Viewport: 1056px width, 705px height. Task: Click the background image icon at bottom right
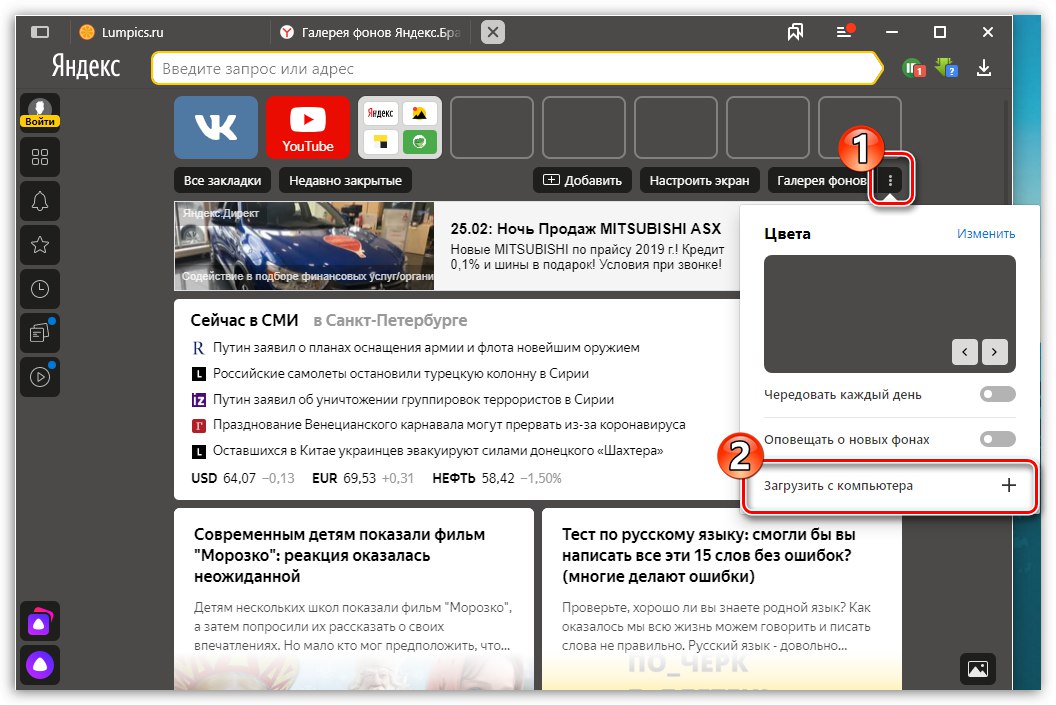[x=978, y=669]
